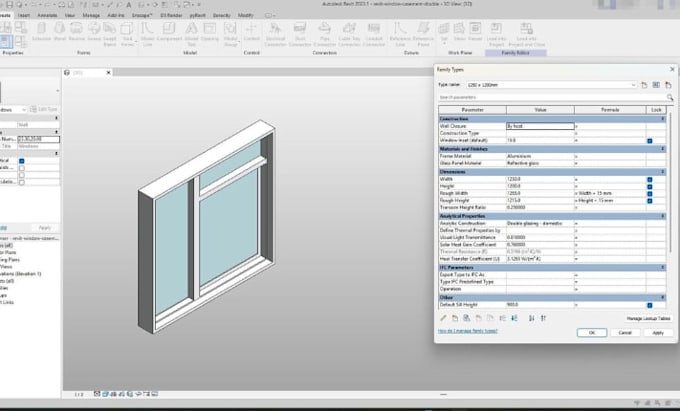This screenshot has width=680, height=411.
Task: Open the Type name dropdown
Action: [x=633, y=85]
